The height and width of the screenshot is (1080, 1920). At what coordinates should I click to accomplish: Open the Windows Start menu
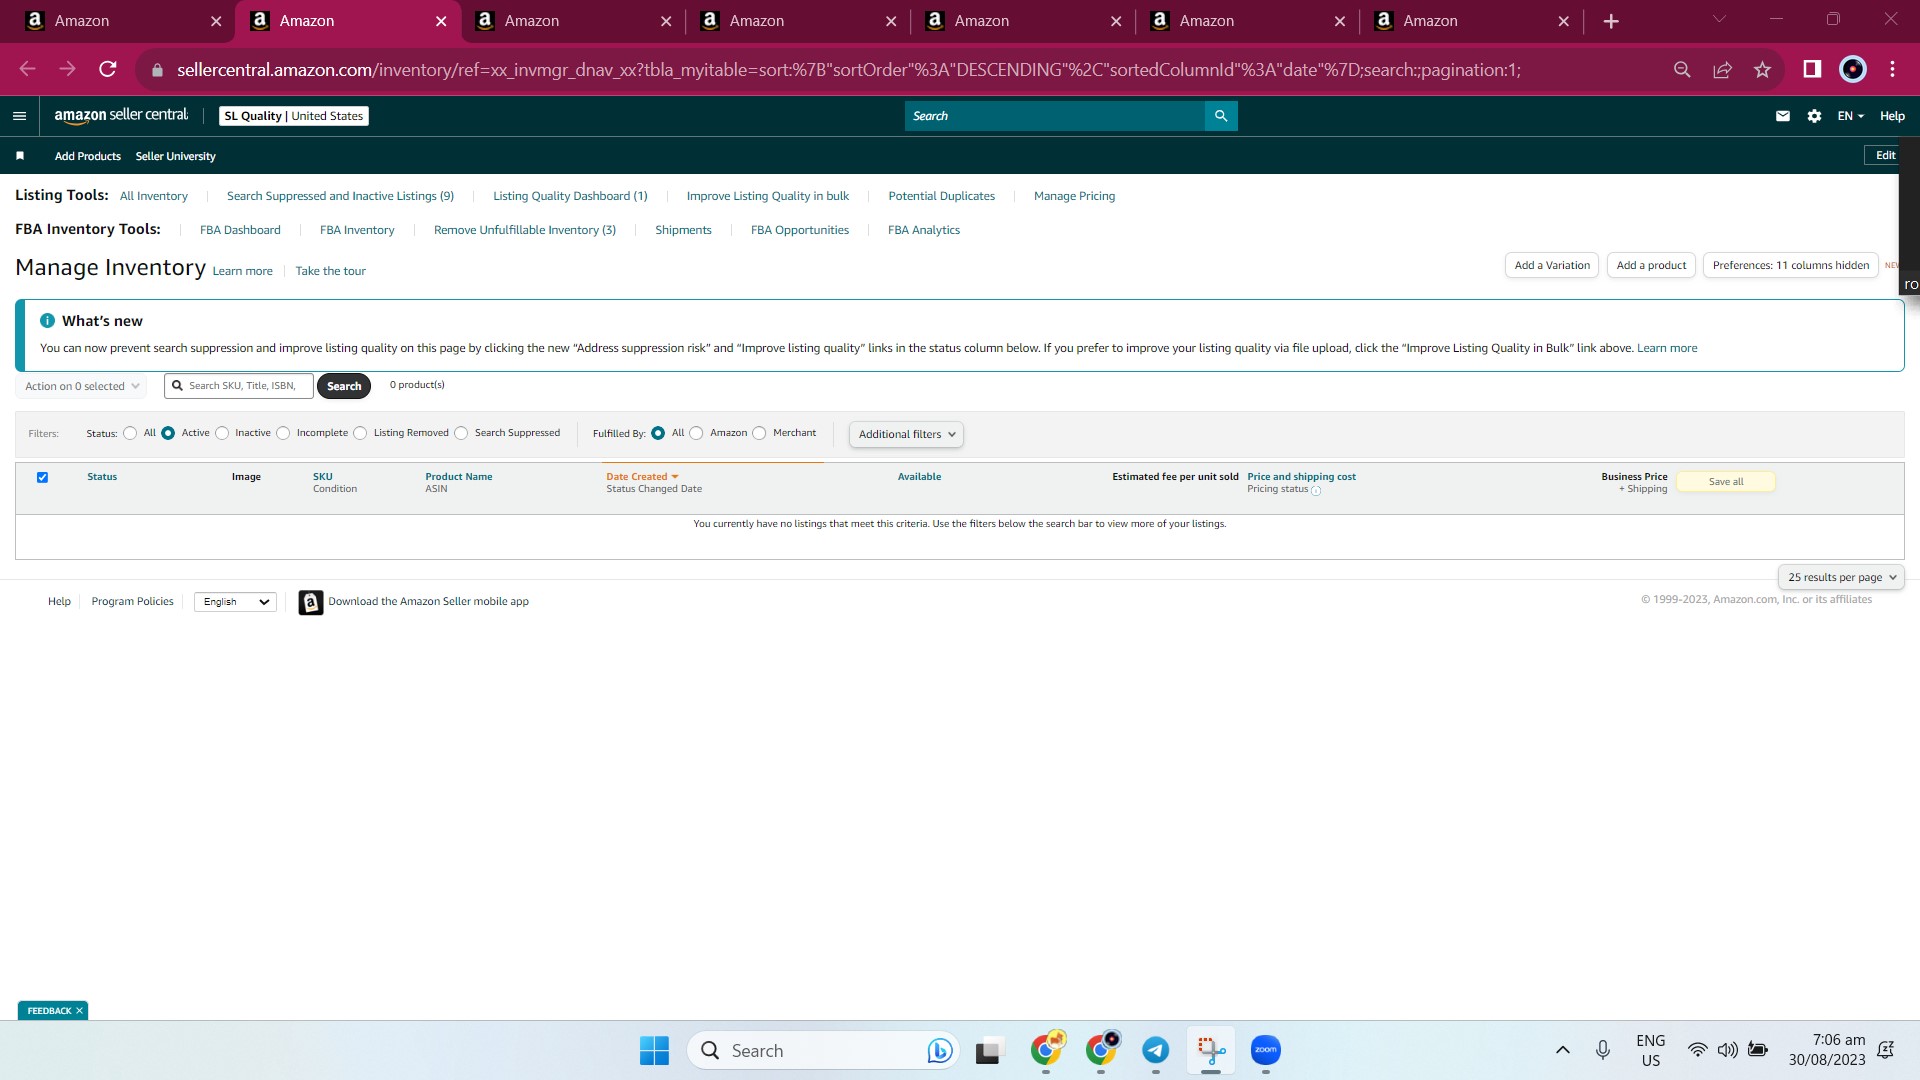tap(654, 1051)
